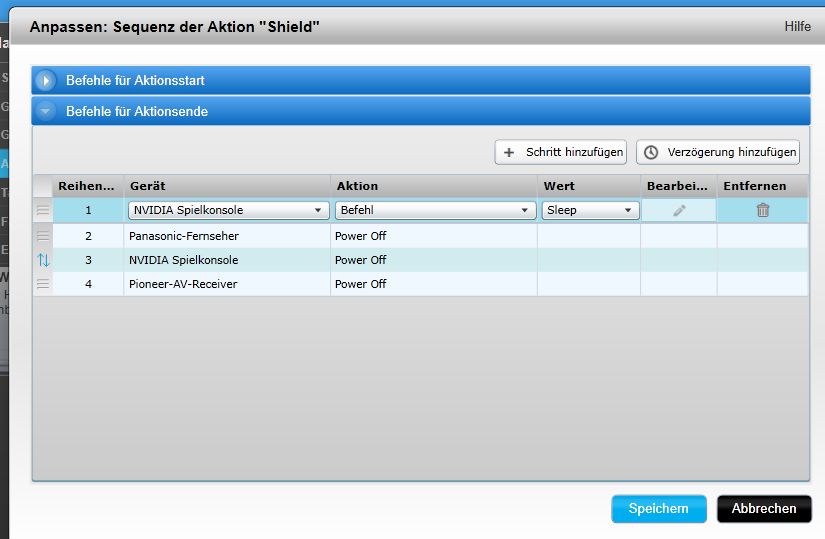Click the pencil edit icon in row 1
This screenshot has width=825, height=539.
[679, 211]
